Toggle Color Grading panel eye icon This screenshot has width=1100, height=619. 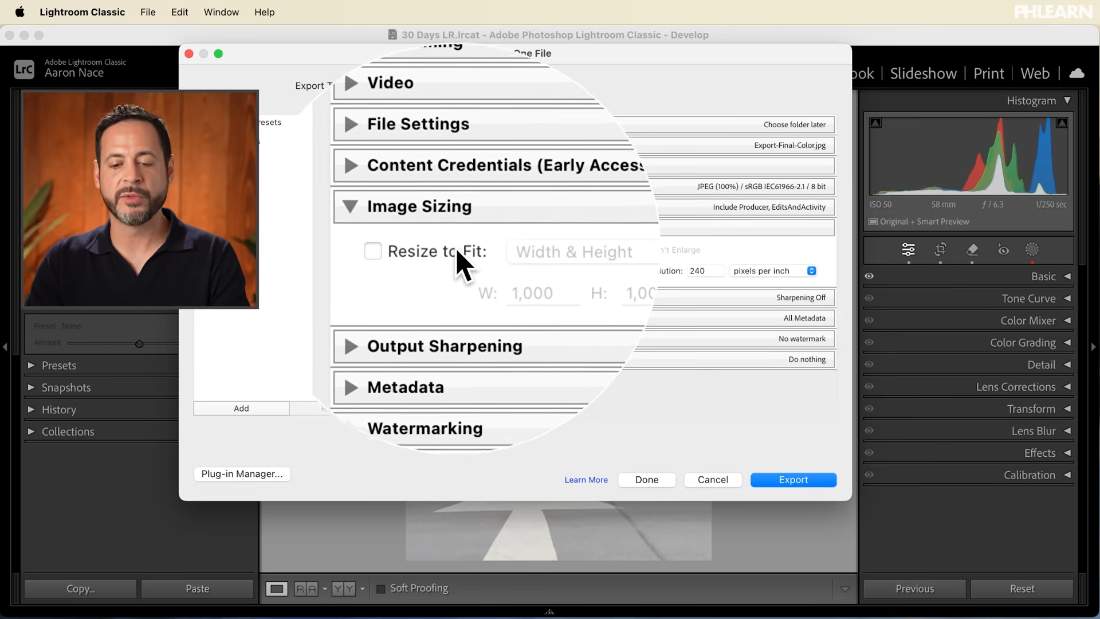point(869,342)
